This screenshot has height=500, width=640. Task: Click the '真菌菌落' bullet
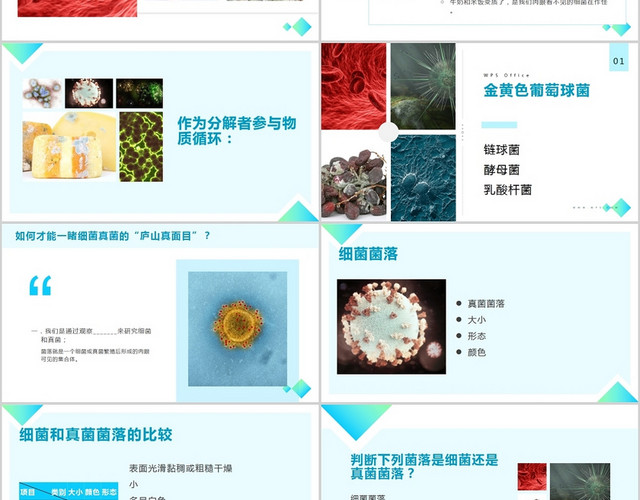486,304
